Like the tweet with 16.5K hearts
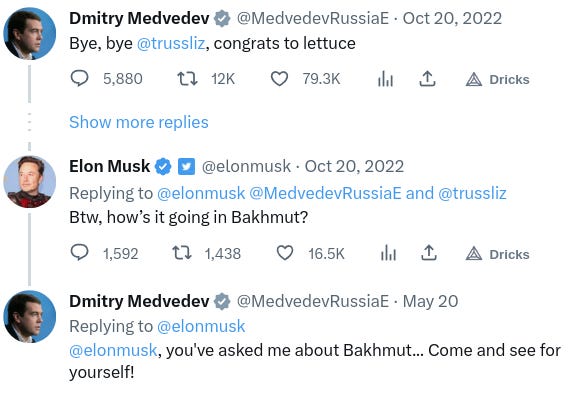The width and height of the screenshot is (586, 396). pyautogui.click(x=285, y=253)
